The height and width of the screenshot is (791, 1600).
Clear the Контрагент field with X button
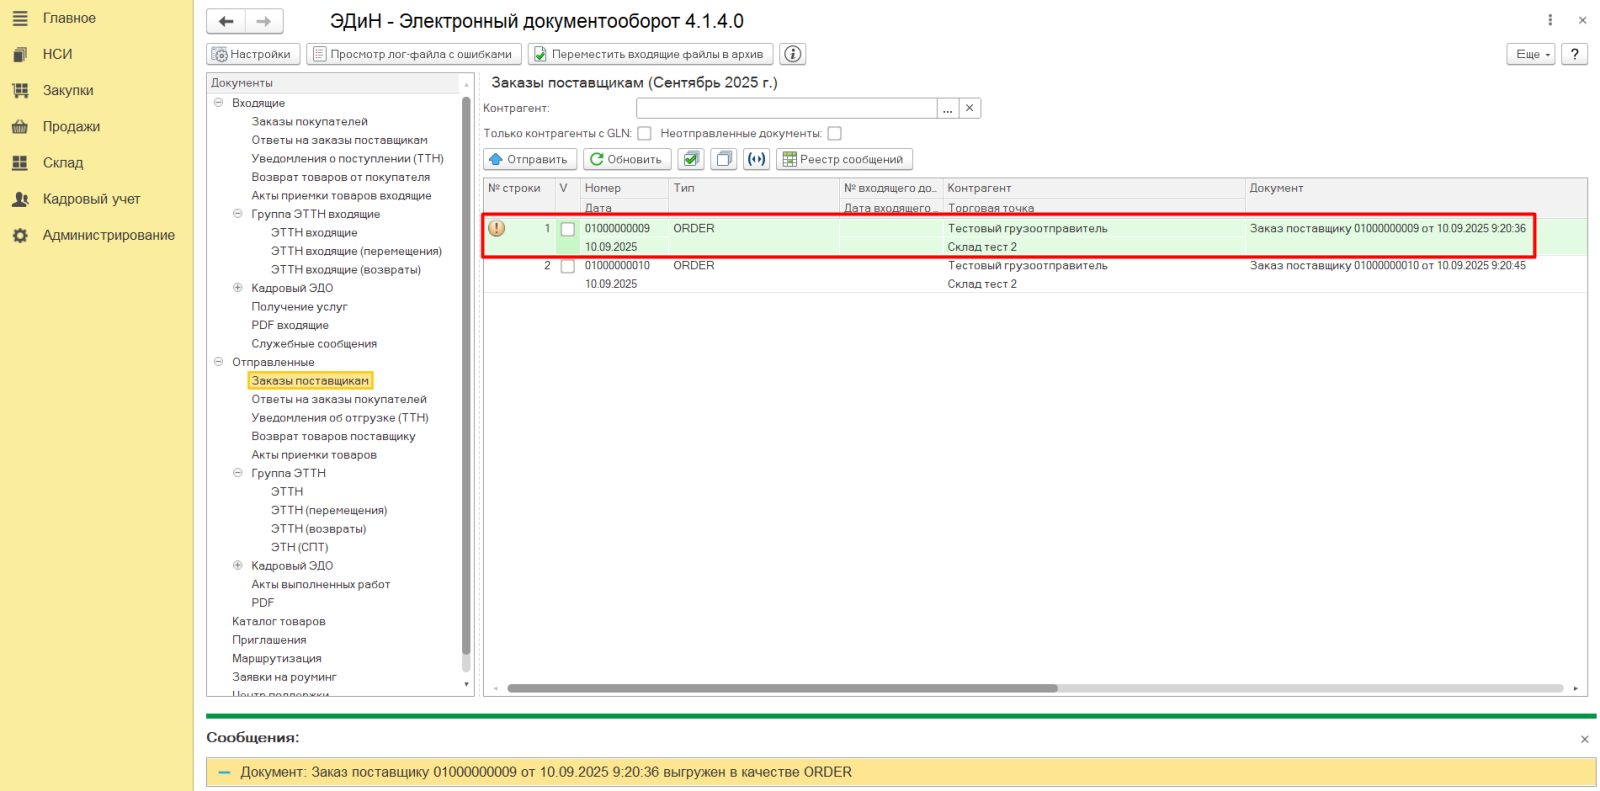969,108
